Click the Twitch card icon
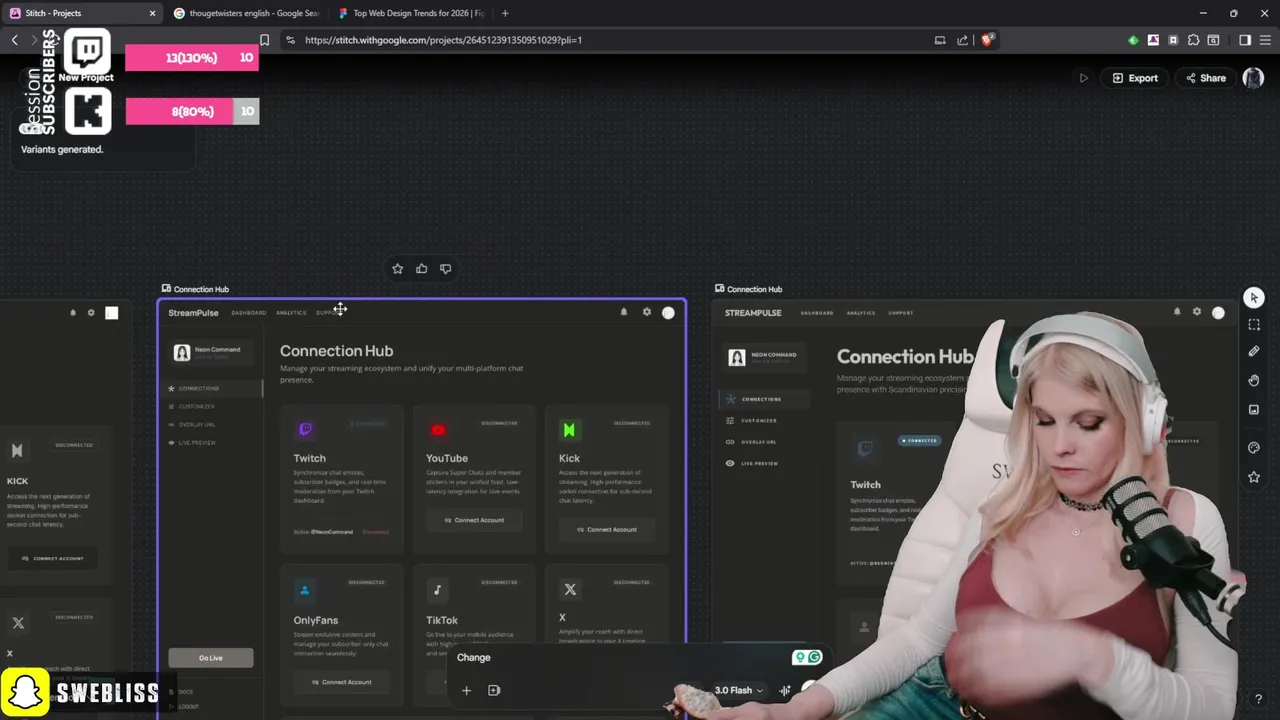Screen dimensions: 1280x720 [x=305, y=430]
